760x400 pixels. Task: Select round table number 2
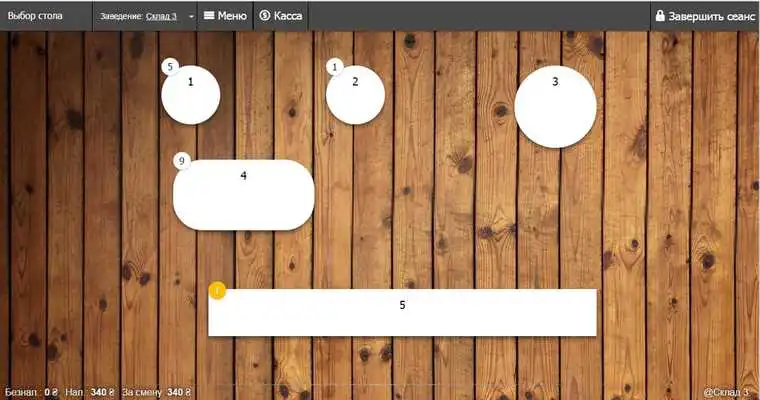pyautogui.click(x=355, y=95)
